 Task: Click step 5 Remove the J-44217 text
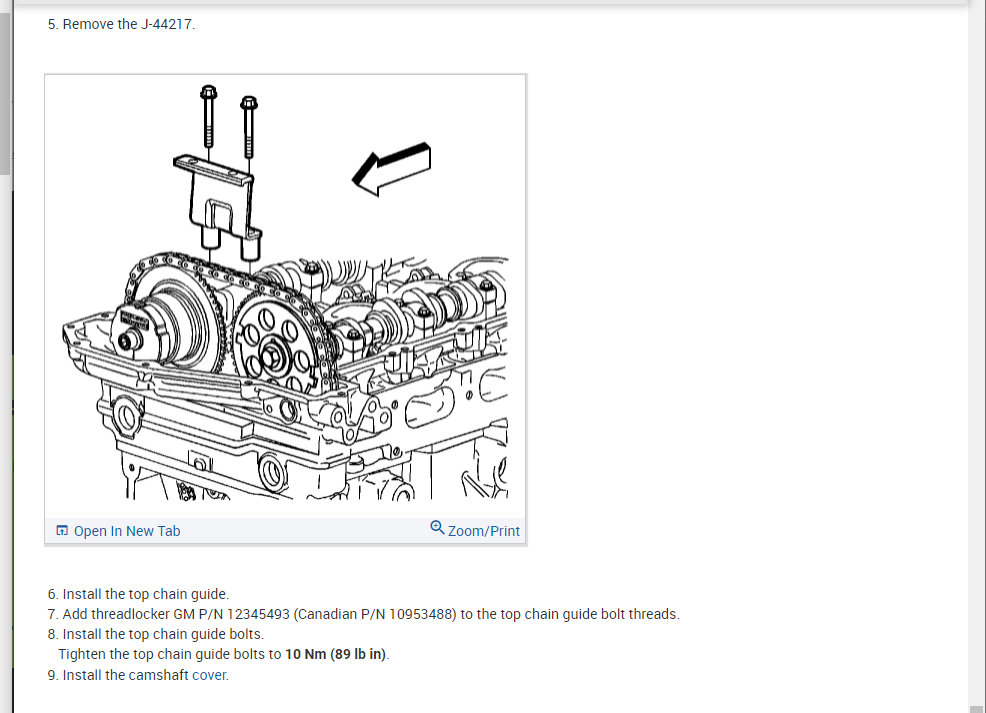click(x=121, y=25)
